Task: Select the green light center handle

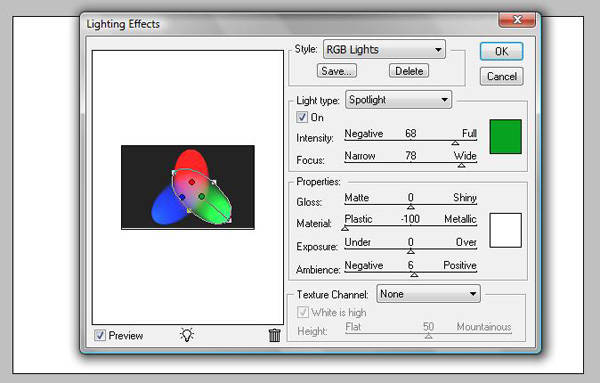Action: [202, 197]
